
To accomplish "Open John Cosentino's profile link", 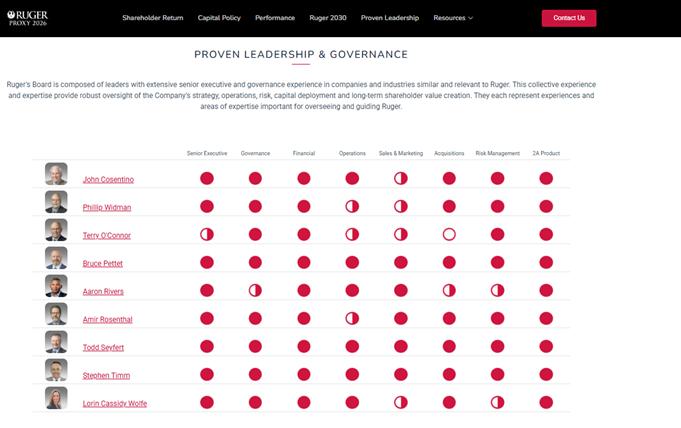I will [x=108, y=179].
